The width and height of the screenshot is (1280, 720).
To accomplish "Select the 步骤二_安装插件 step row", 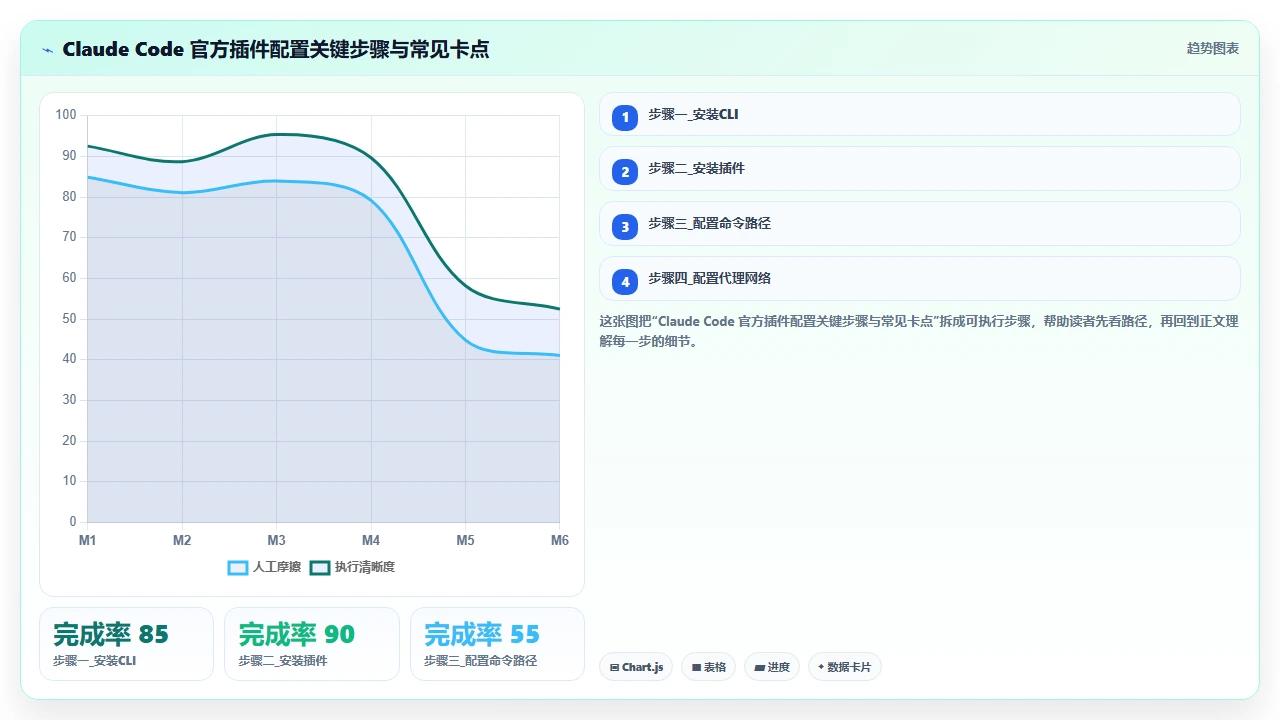I will pos(920,169).
